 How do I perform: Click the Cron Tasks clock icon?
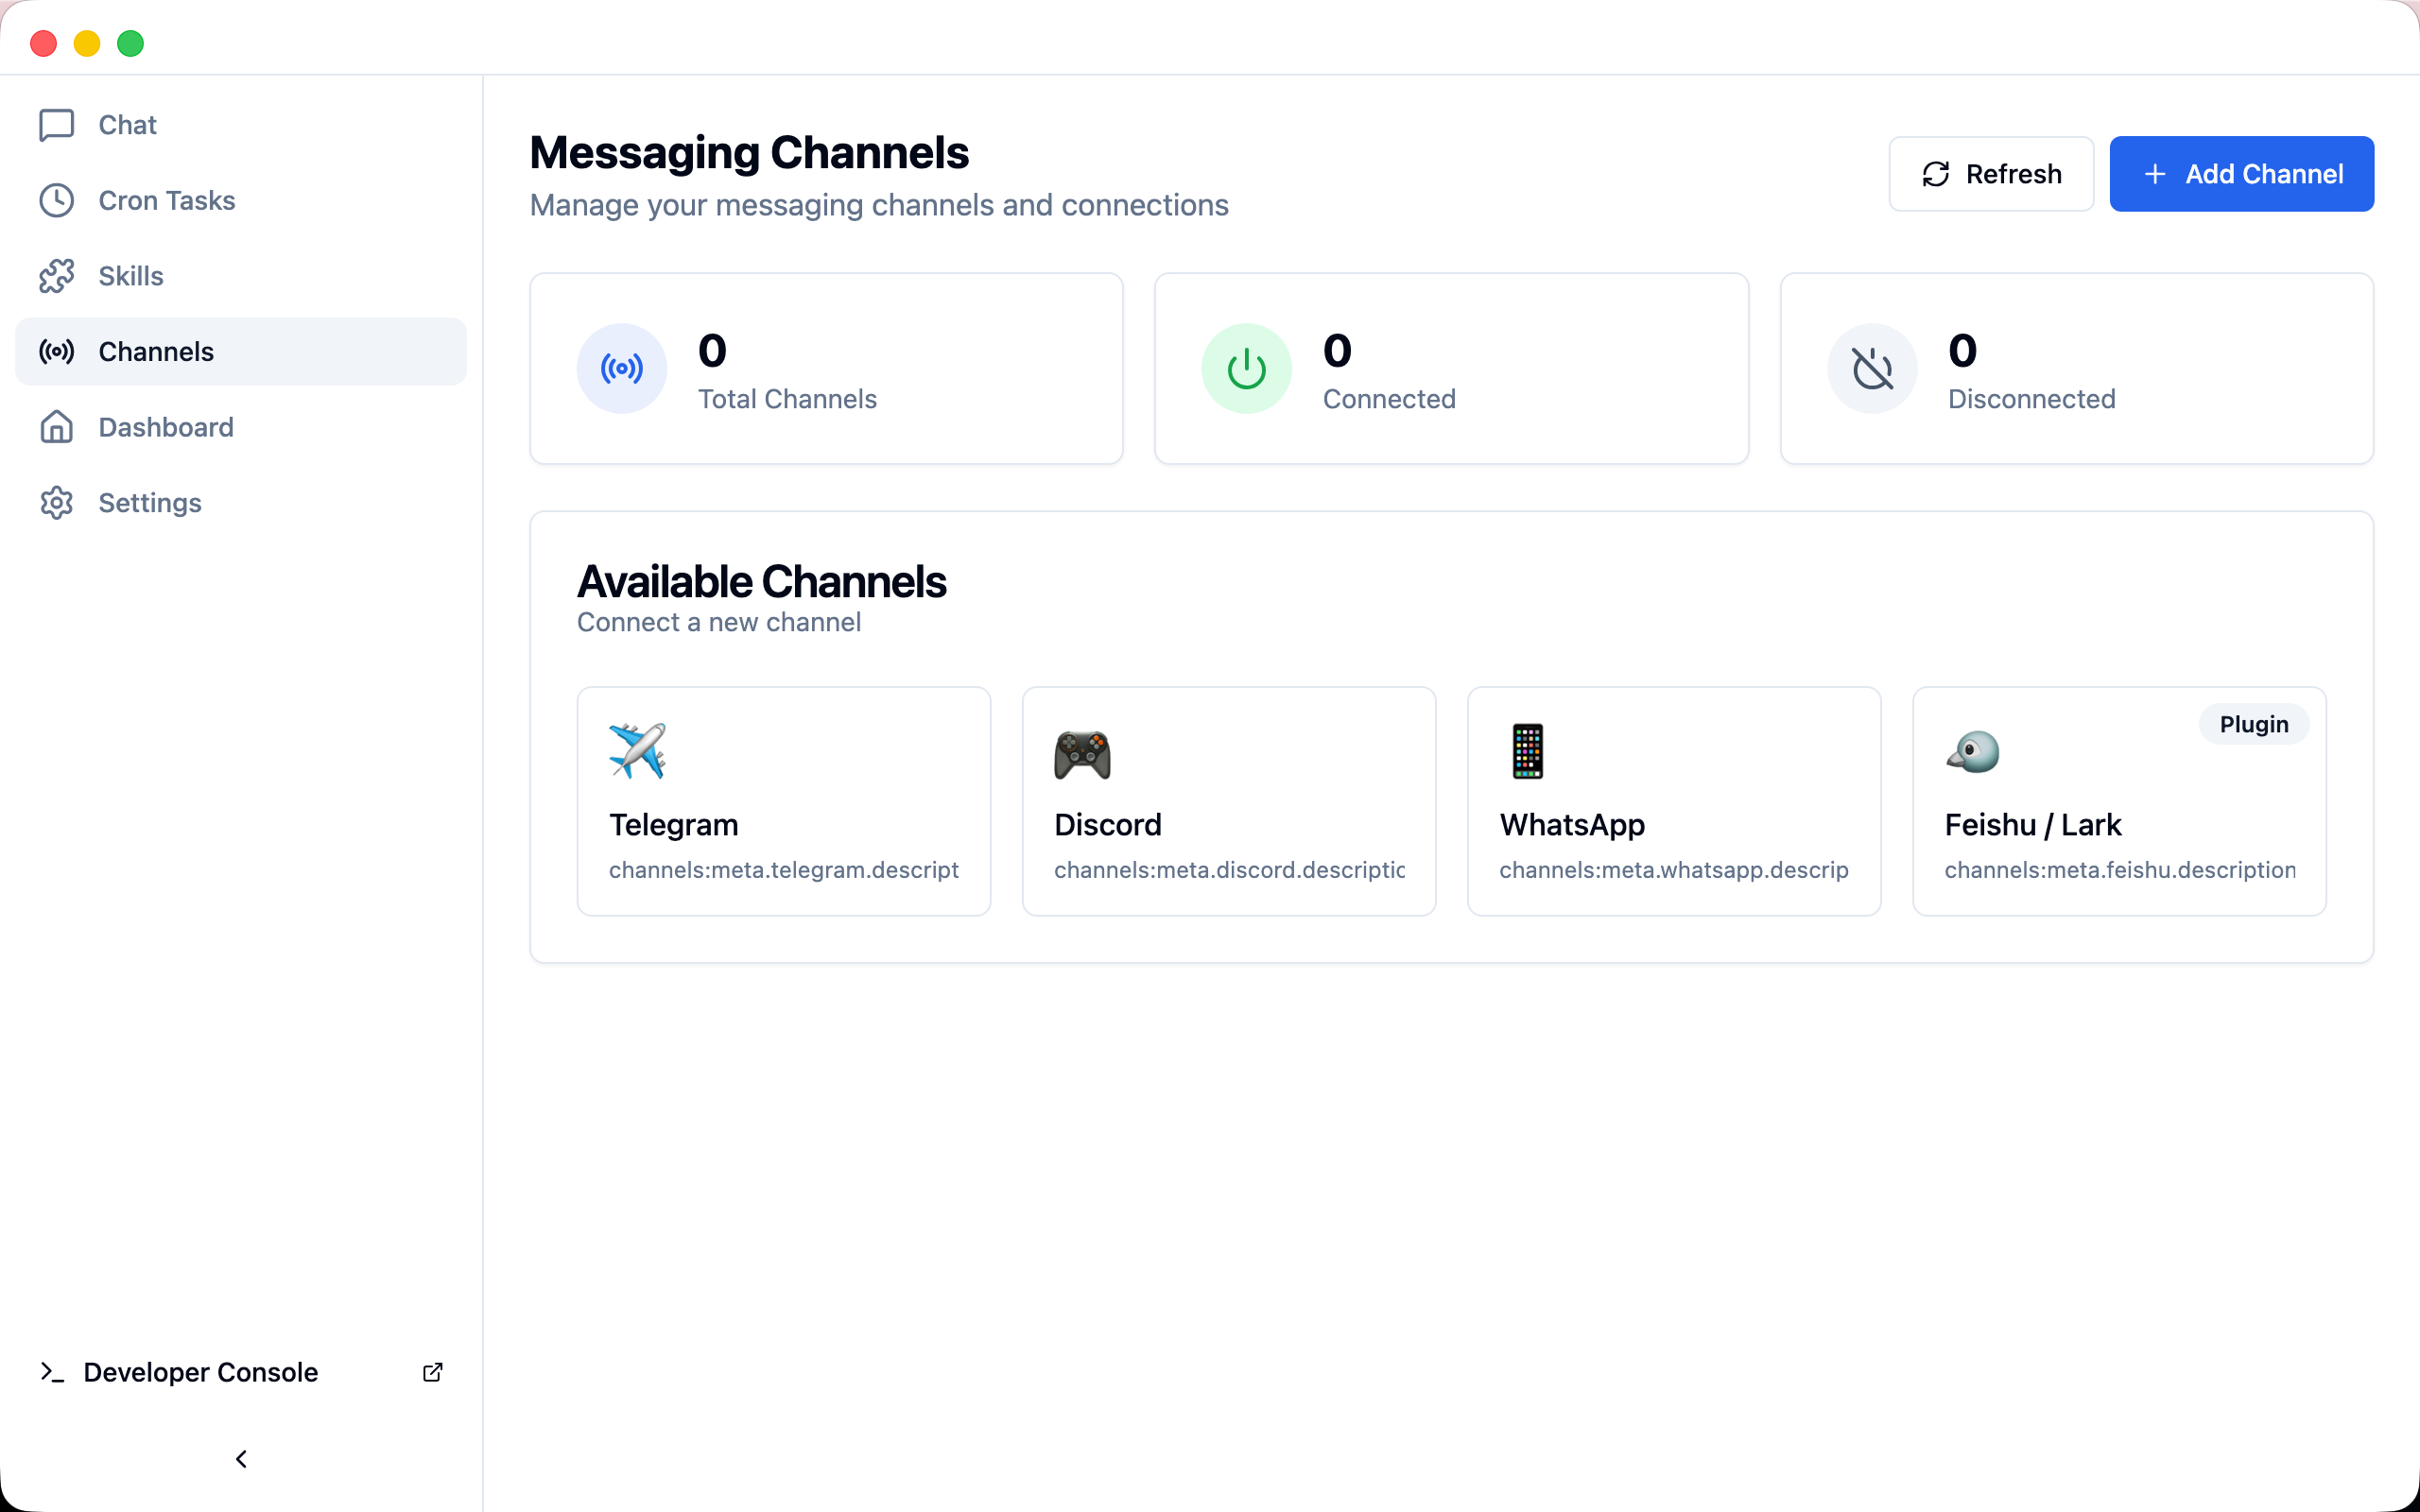coord(56,201)
